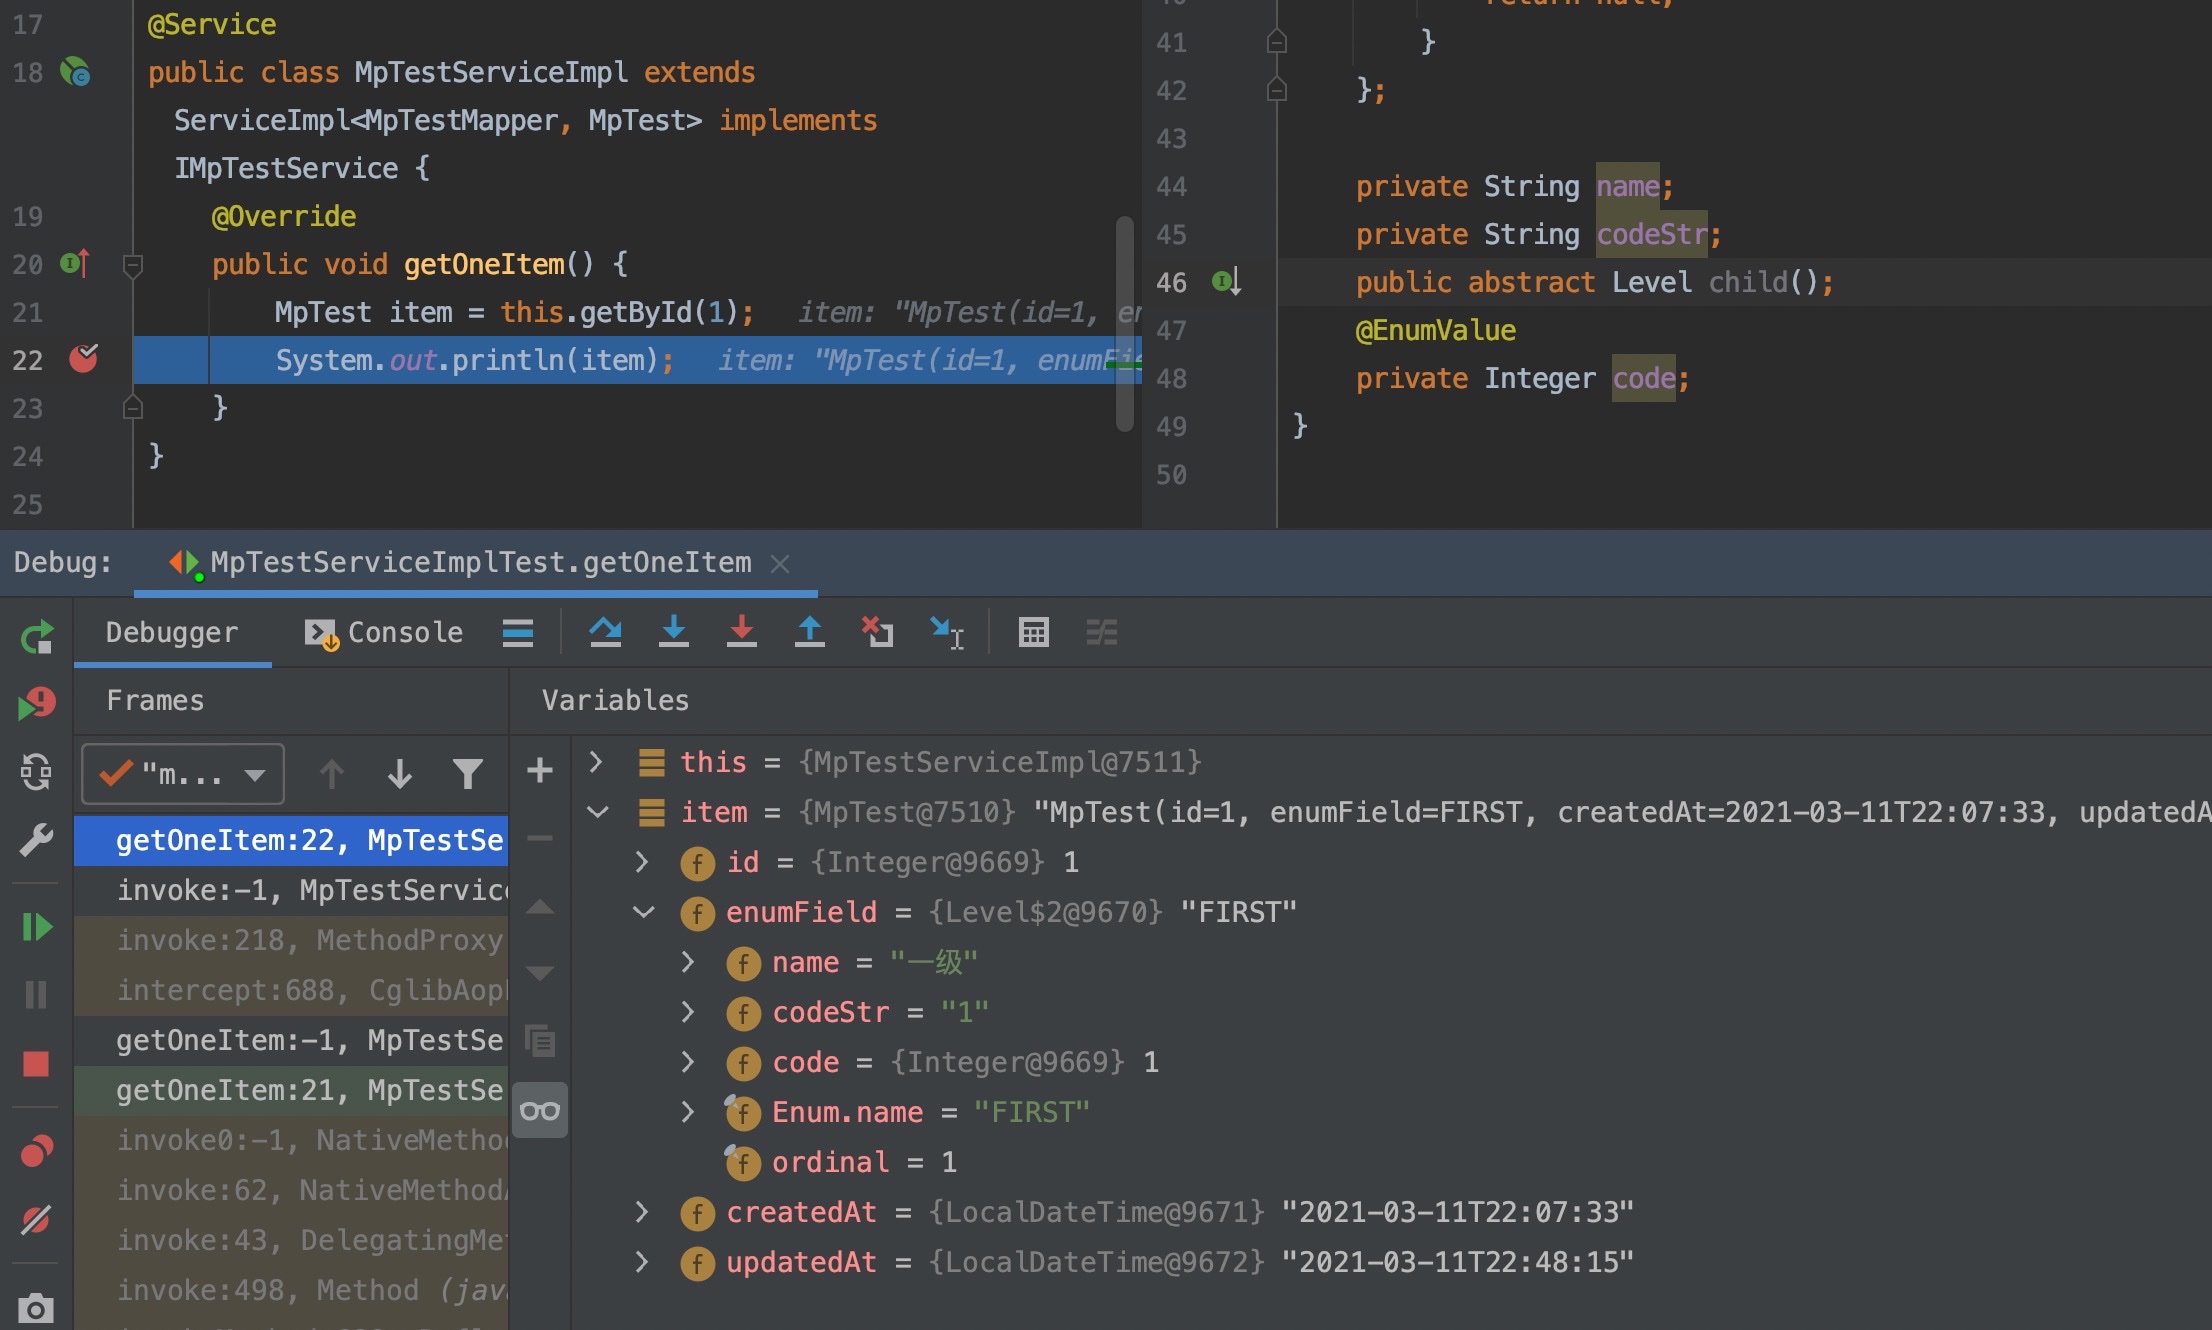Image resolution: width=2212 pixels, height=1330 pixels.
Task: Click the Run to Cursor icon
Action: [x=945, y=632]
